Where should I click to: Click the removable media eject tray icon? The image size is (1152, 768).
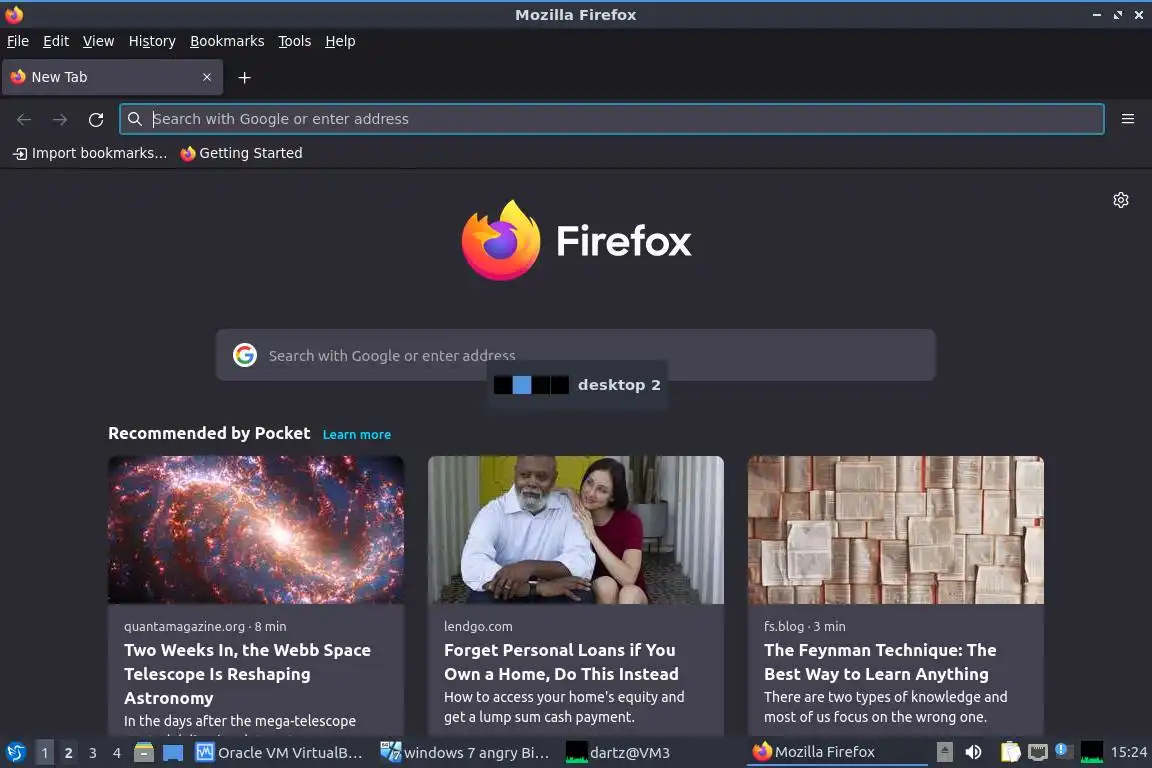945,752
